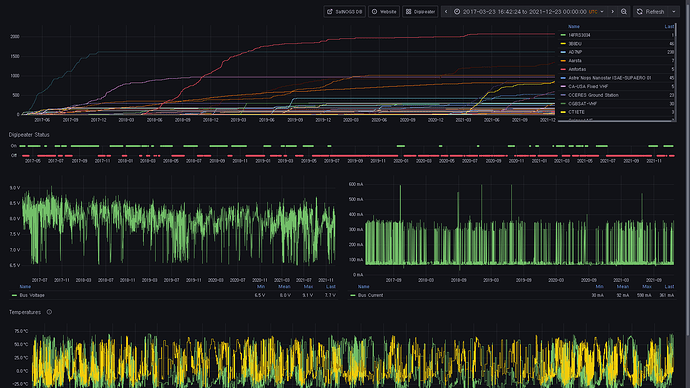This screenshot has height=388, width=690.
Task: Sort Bus Current legend by Min
Action: (599, 286)
